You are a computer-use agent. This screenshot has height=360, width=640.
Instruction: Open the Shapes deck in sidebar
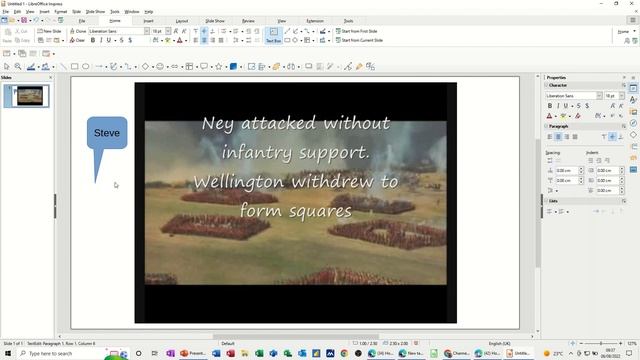click(x=633, y=135)
